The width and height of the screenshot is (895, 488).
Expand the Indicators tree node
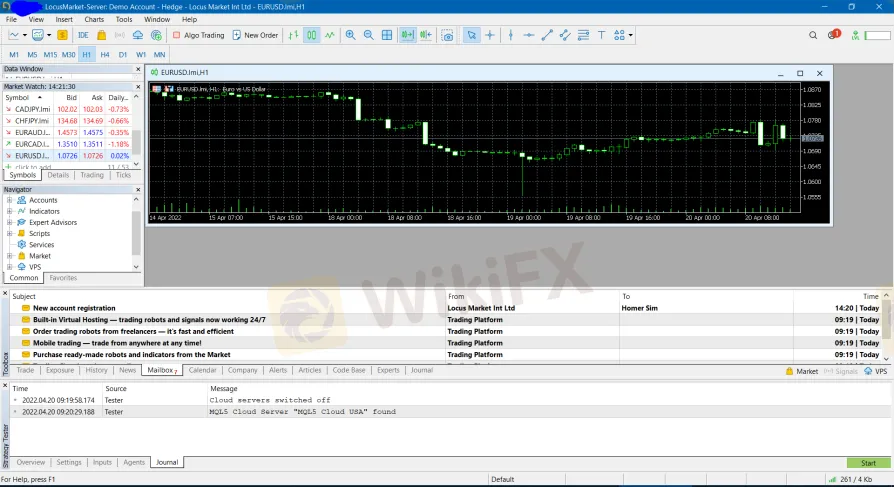(9, 211)
